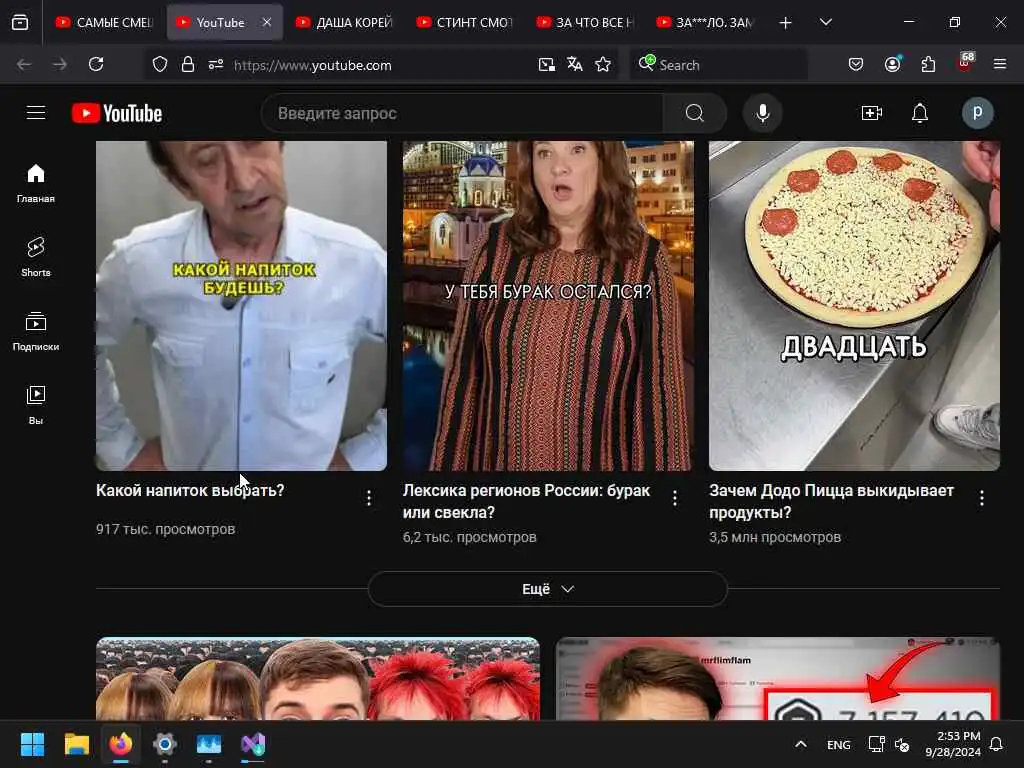This screenshot has height=768, width=1024.
Task: Go forward with the browser forward arrow
Action: click(x=59, y=64)
